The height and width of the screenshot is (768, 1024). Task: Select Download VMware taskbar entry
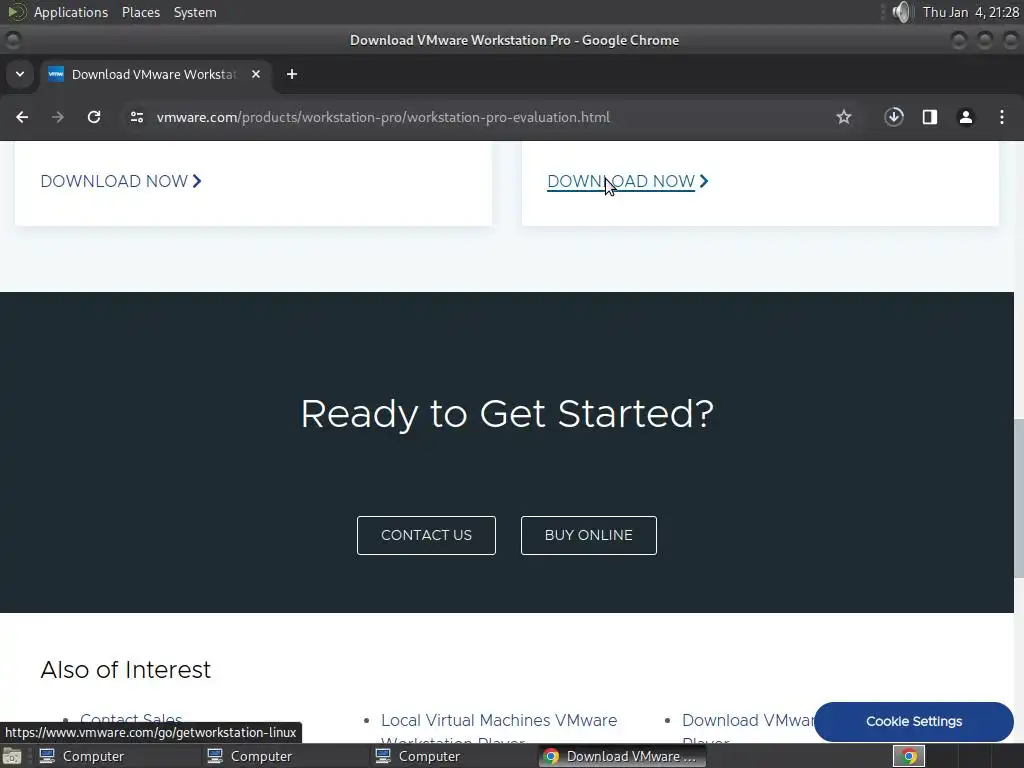622,756
